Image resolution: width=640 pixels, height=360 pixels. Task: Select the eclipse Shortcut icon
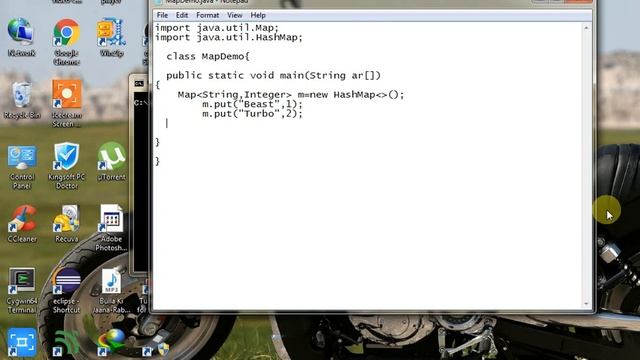(67, 291)
